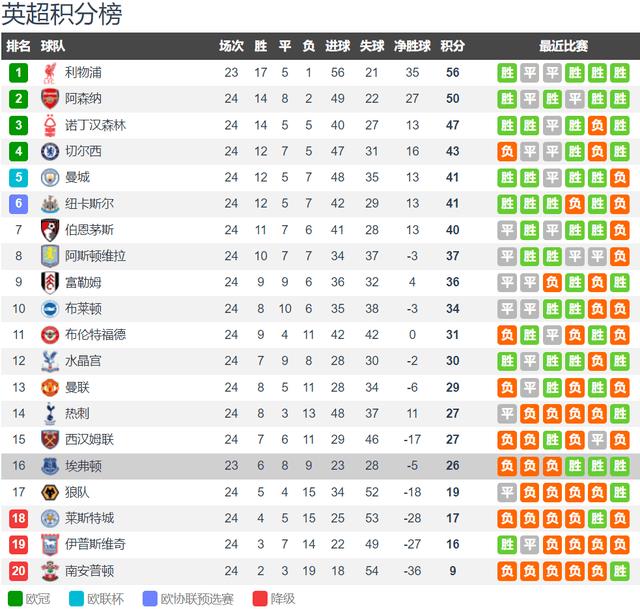Click the Arsenal club crest icon

click(50, 99)
